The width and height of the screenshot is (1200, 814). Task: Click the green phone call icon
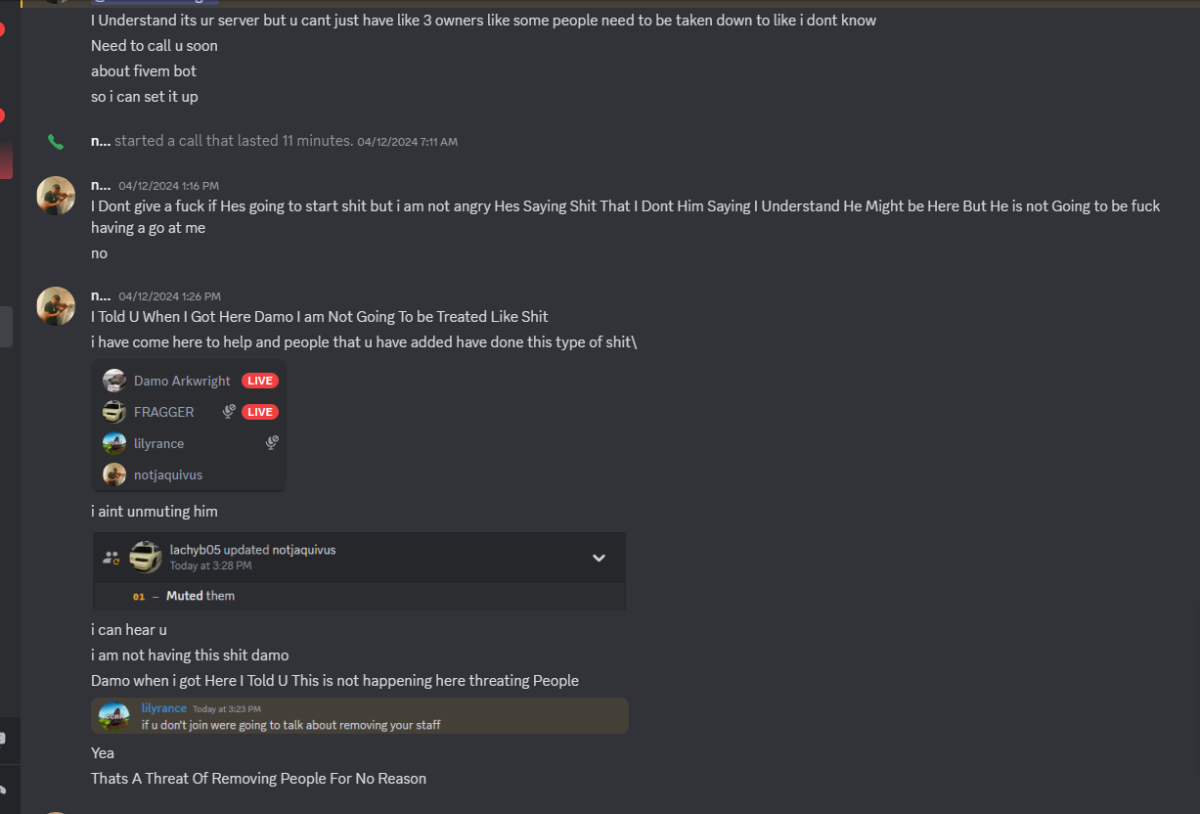pyautogui.click(x=56, y=142)
